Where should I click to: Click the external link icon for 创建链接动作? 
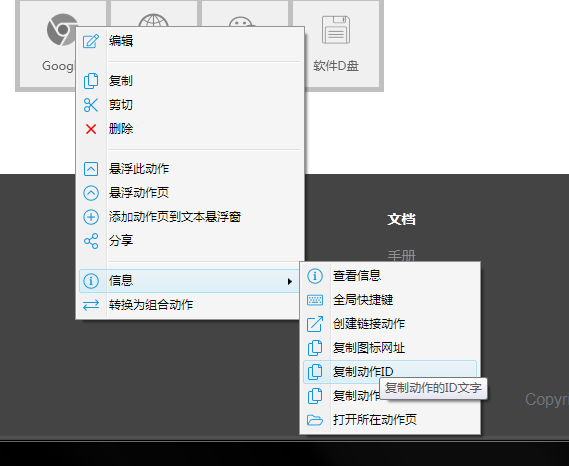point(315,324)
